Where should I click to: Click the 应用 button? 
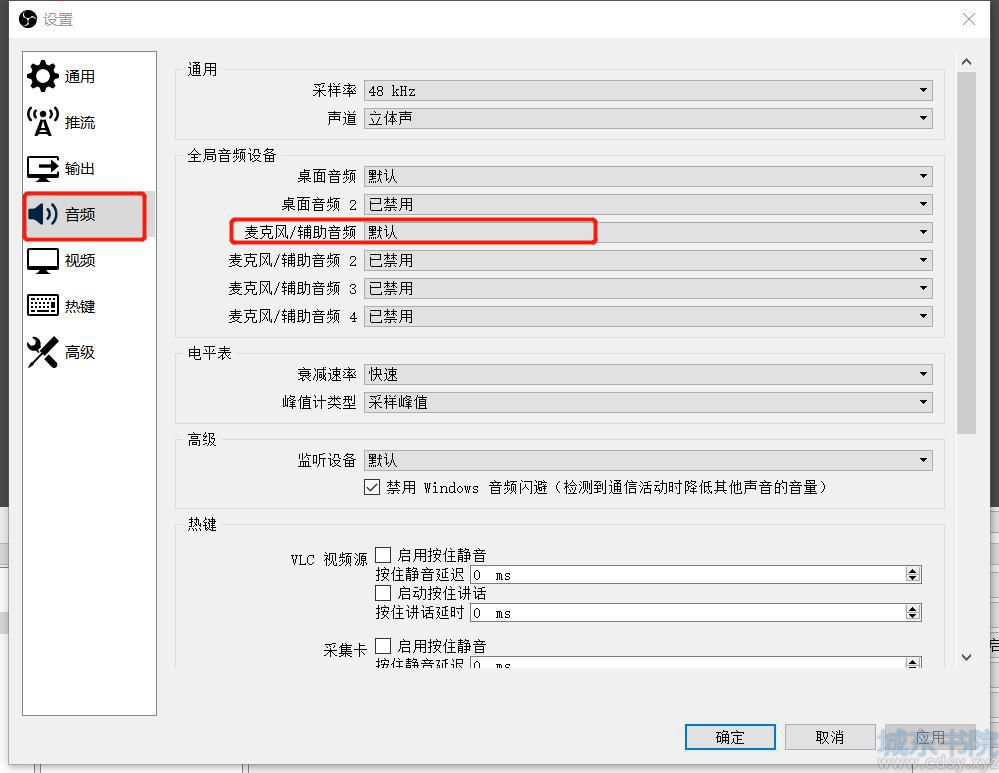(x=930, y=737)
